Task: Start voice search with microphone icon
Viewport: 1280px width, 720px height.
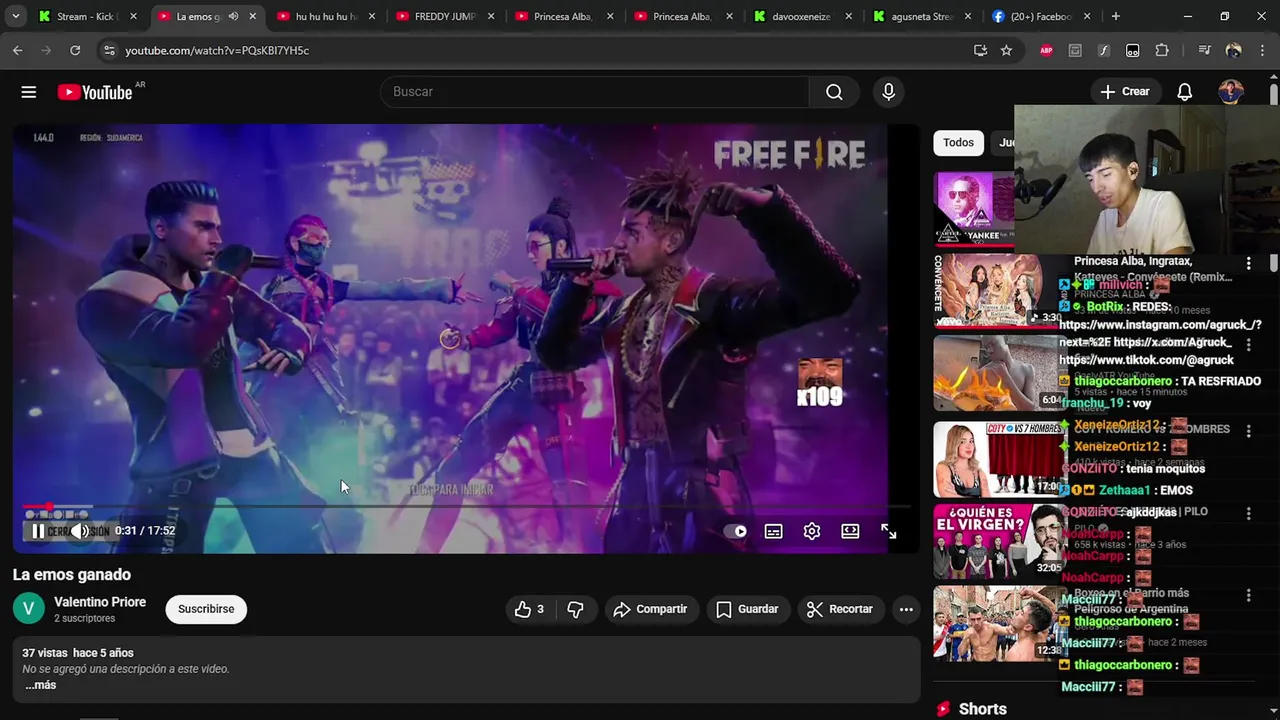Action: (888, 92)
